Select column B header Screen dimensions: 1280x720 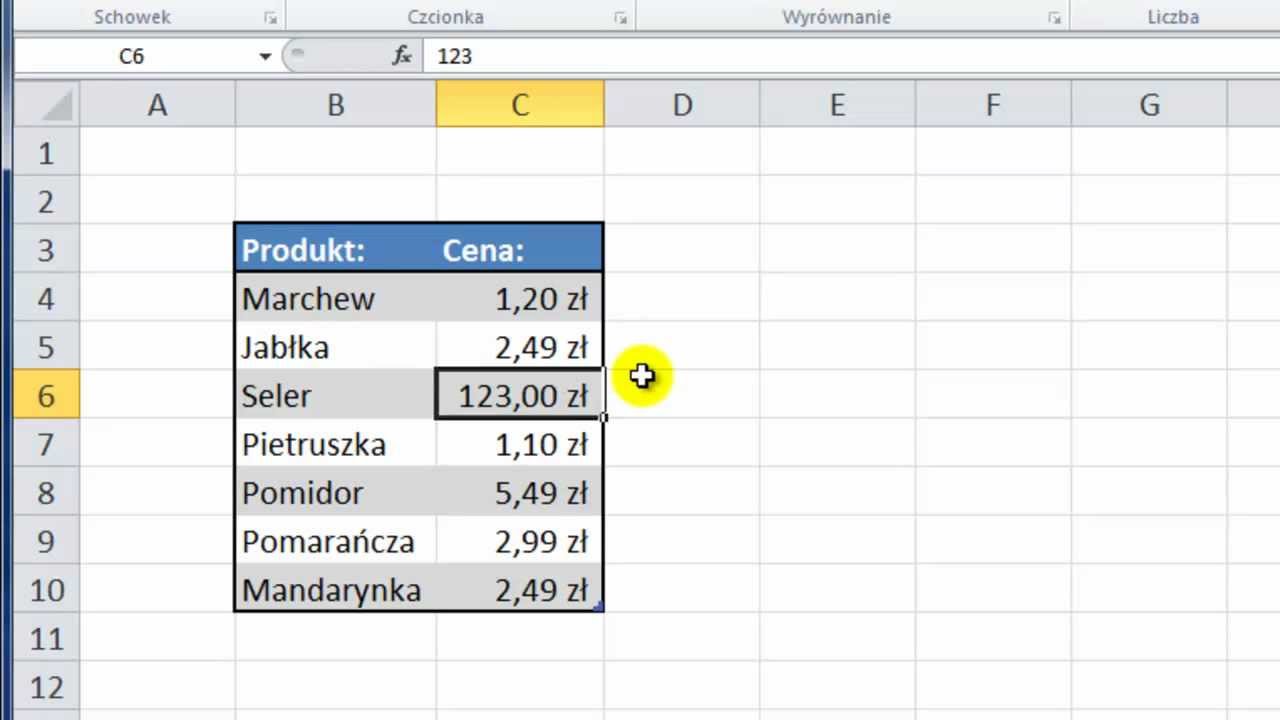coord(335,104)
